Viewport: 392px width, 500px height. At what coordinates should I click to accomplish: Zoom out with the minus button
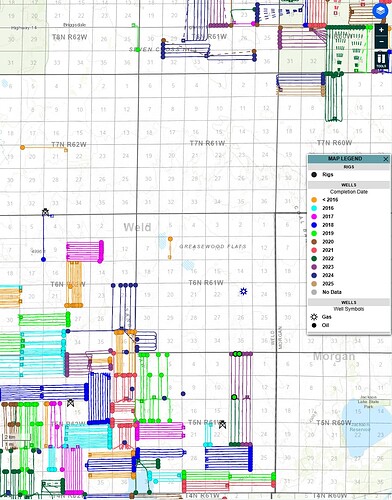point(381,42)
